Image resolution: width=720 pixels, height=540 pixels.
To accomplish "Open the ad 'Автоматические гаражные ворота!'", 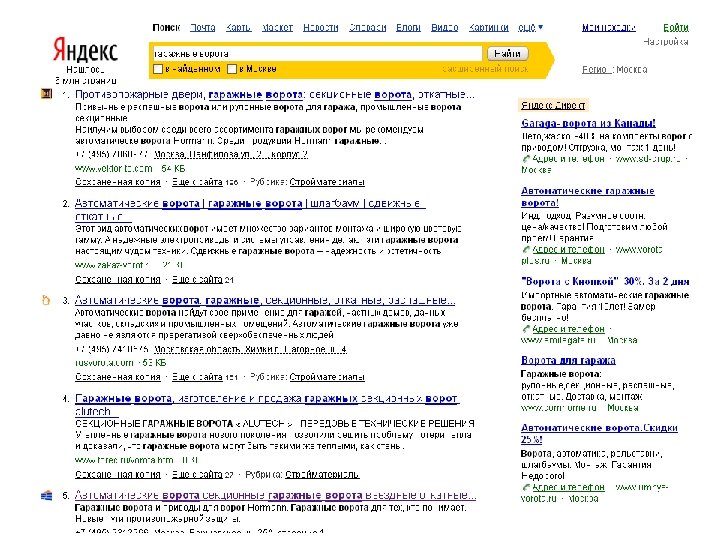I will point(588,197).
